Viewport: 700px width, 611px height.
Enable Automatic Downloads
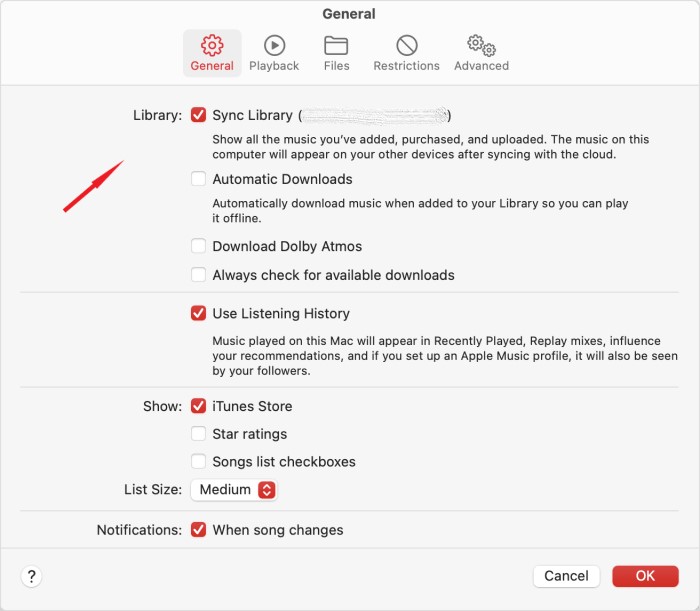click(198, 179)
